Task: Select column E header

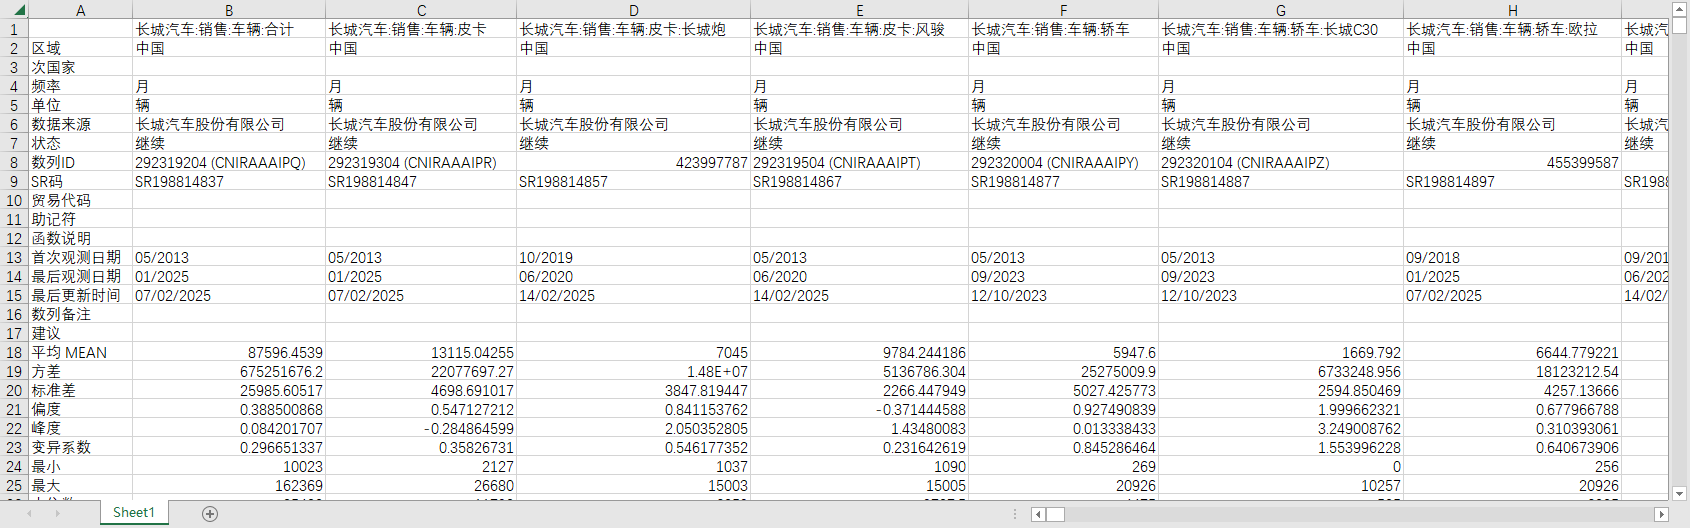Action: point(859,10)
